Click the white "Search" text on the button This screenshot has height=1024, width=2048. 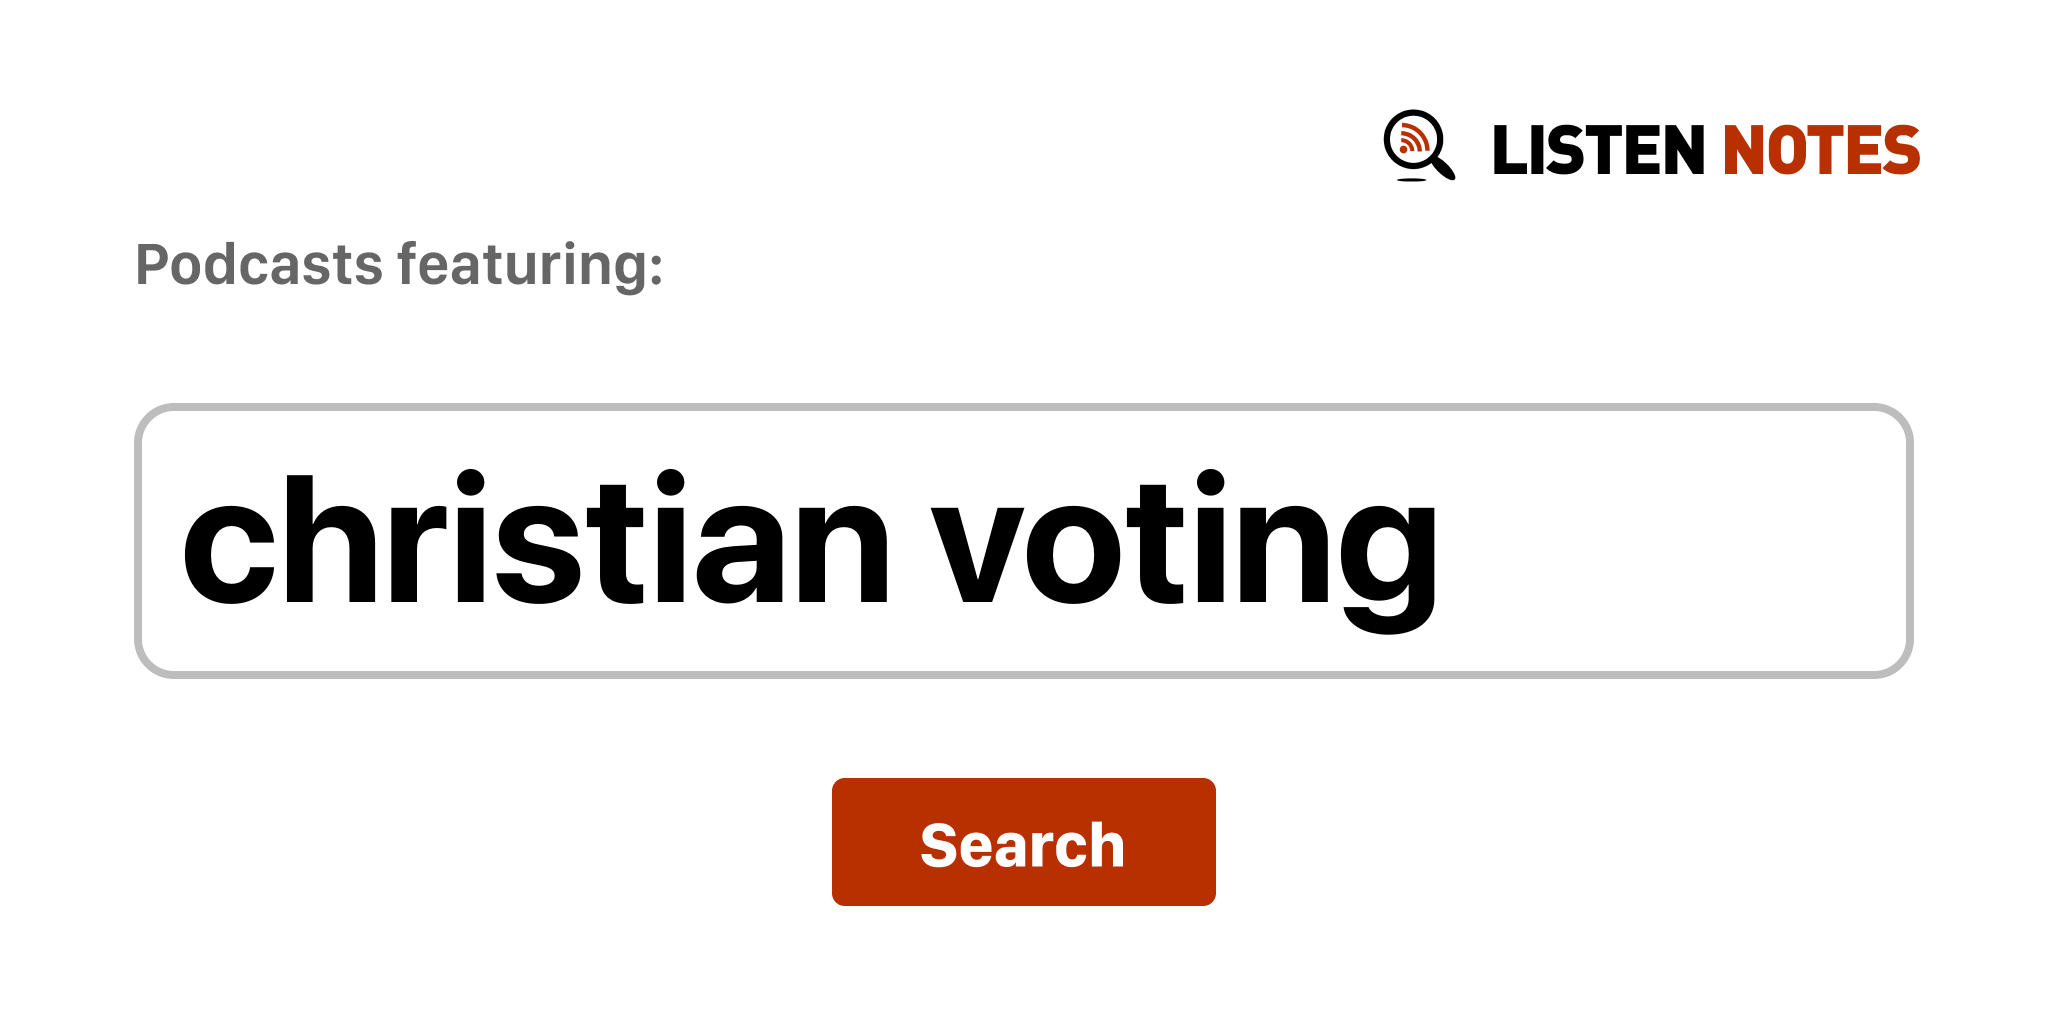pyautogui.click(x=1022, y=844)
